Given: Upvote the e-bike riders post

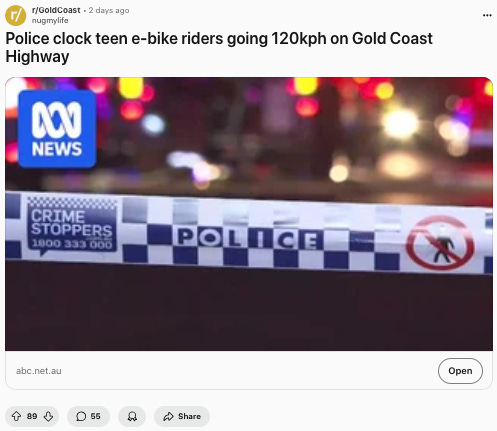Looking at the screenshot, I should [16, 416].
